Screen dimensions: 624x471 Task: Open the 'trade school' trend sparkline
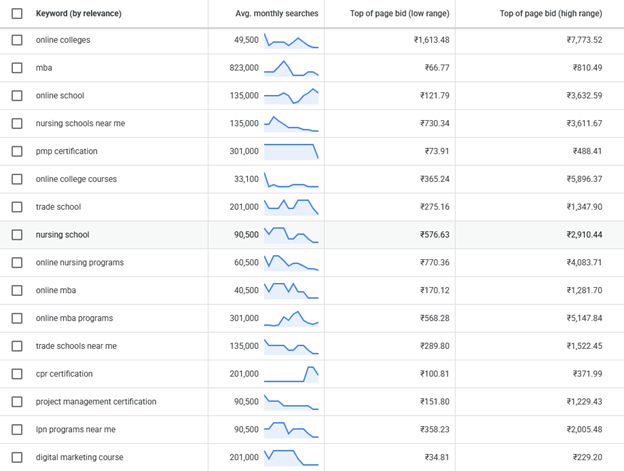point(291,207)
